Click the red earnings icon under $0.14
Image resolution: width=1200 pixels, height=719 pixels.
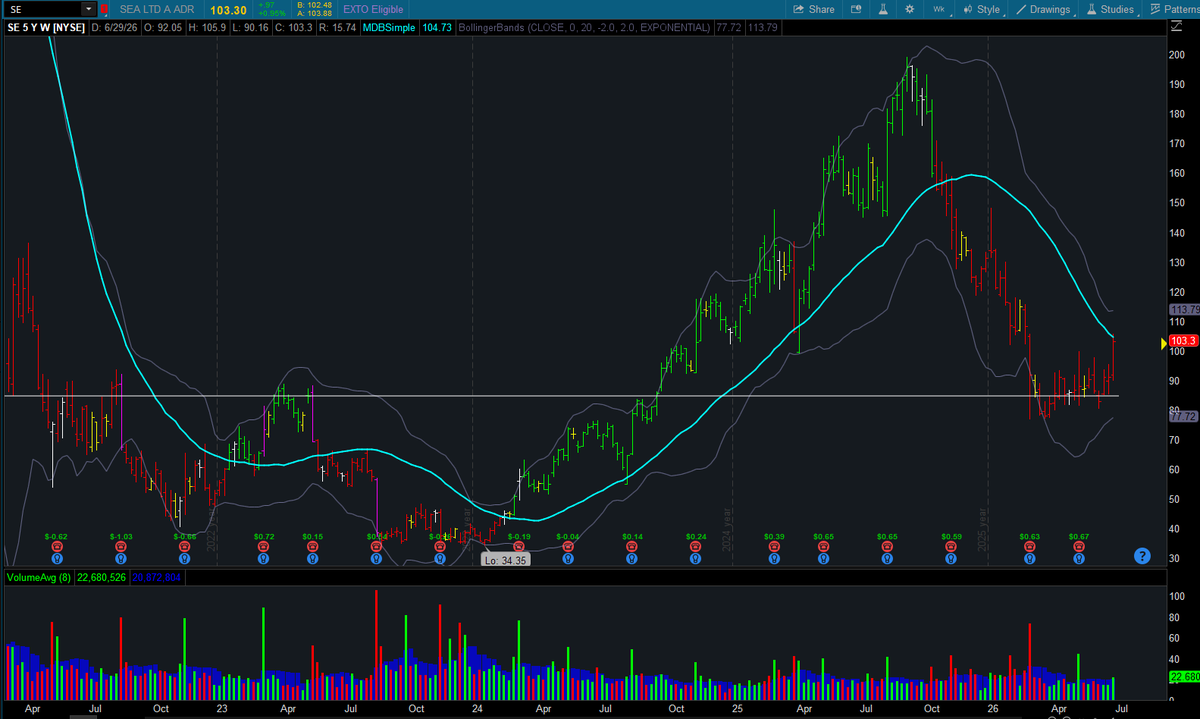[631, 548]
